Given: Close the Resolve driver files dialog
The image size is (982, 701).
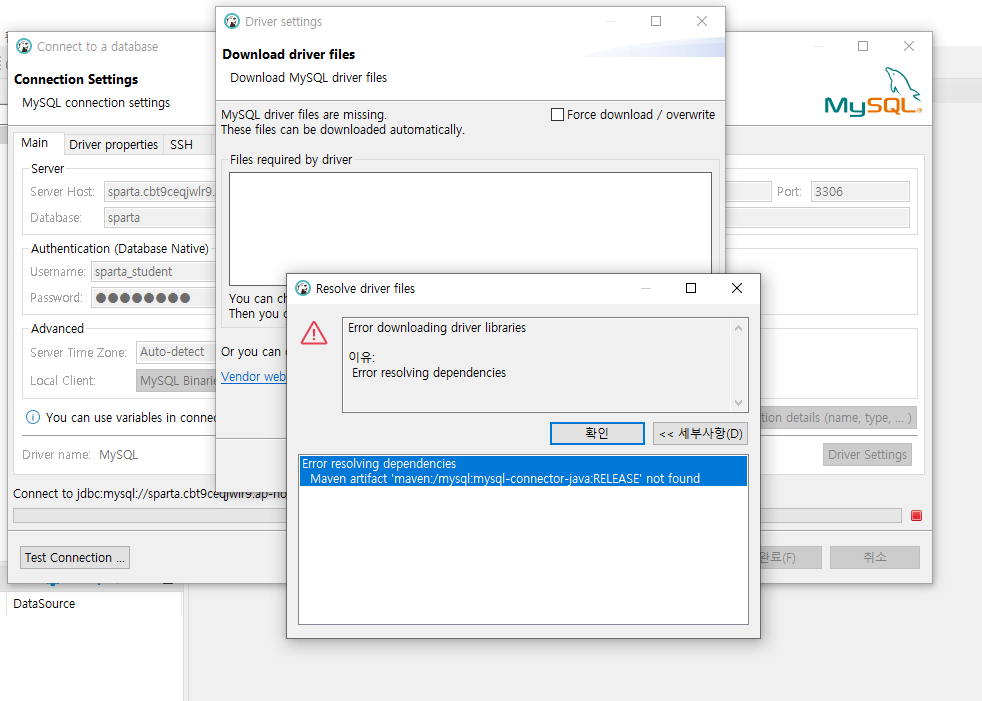Looking at the screenshot, I should pos(737,288).
